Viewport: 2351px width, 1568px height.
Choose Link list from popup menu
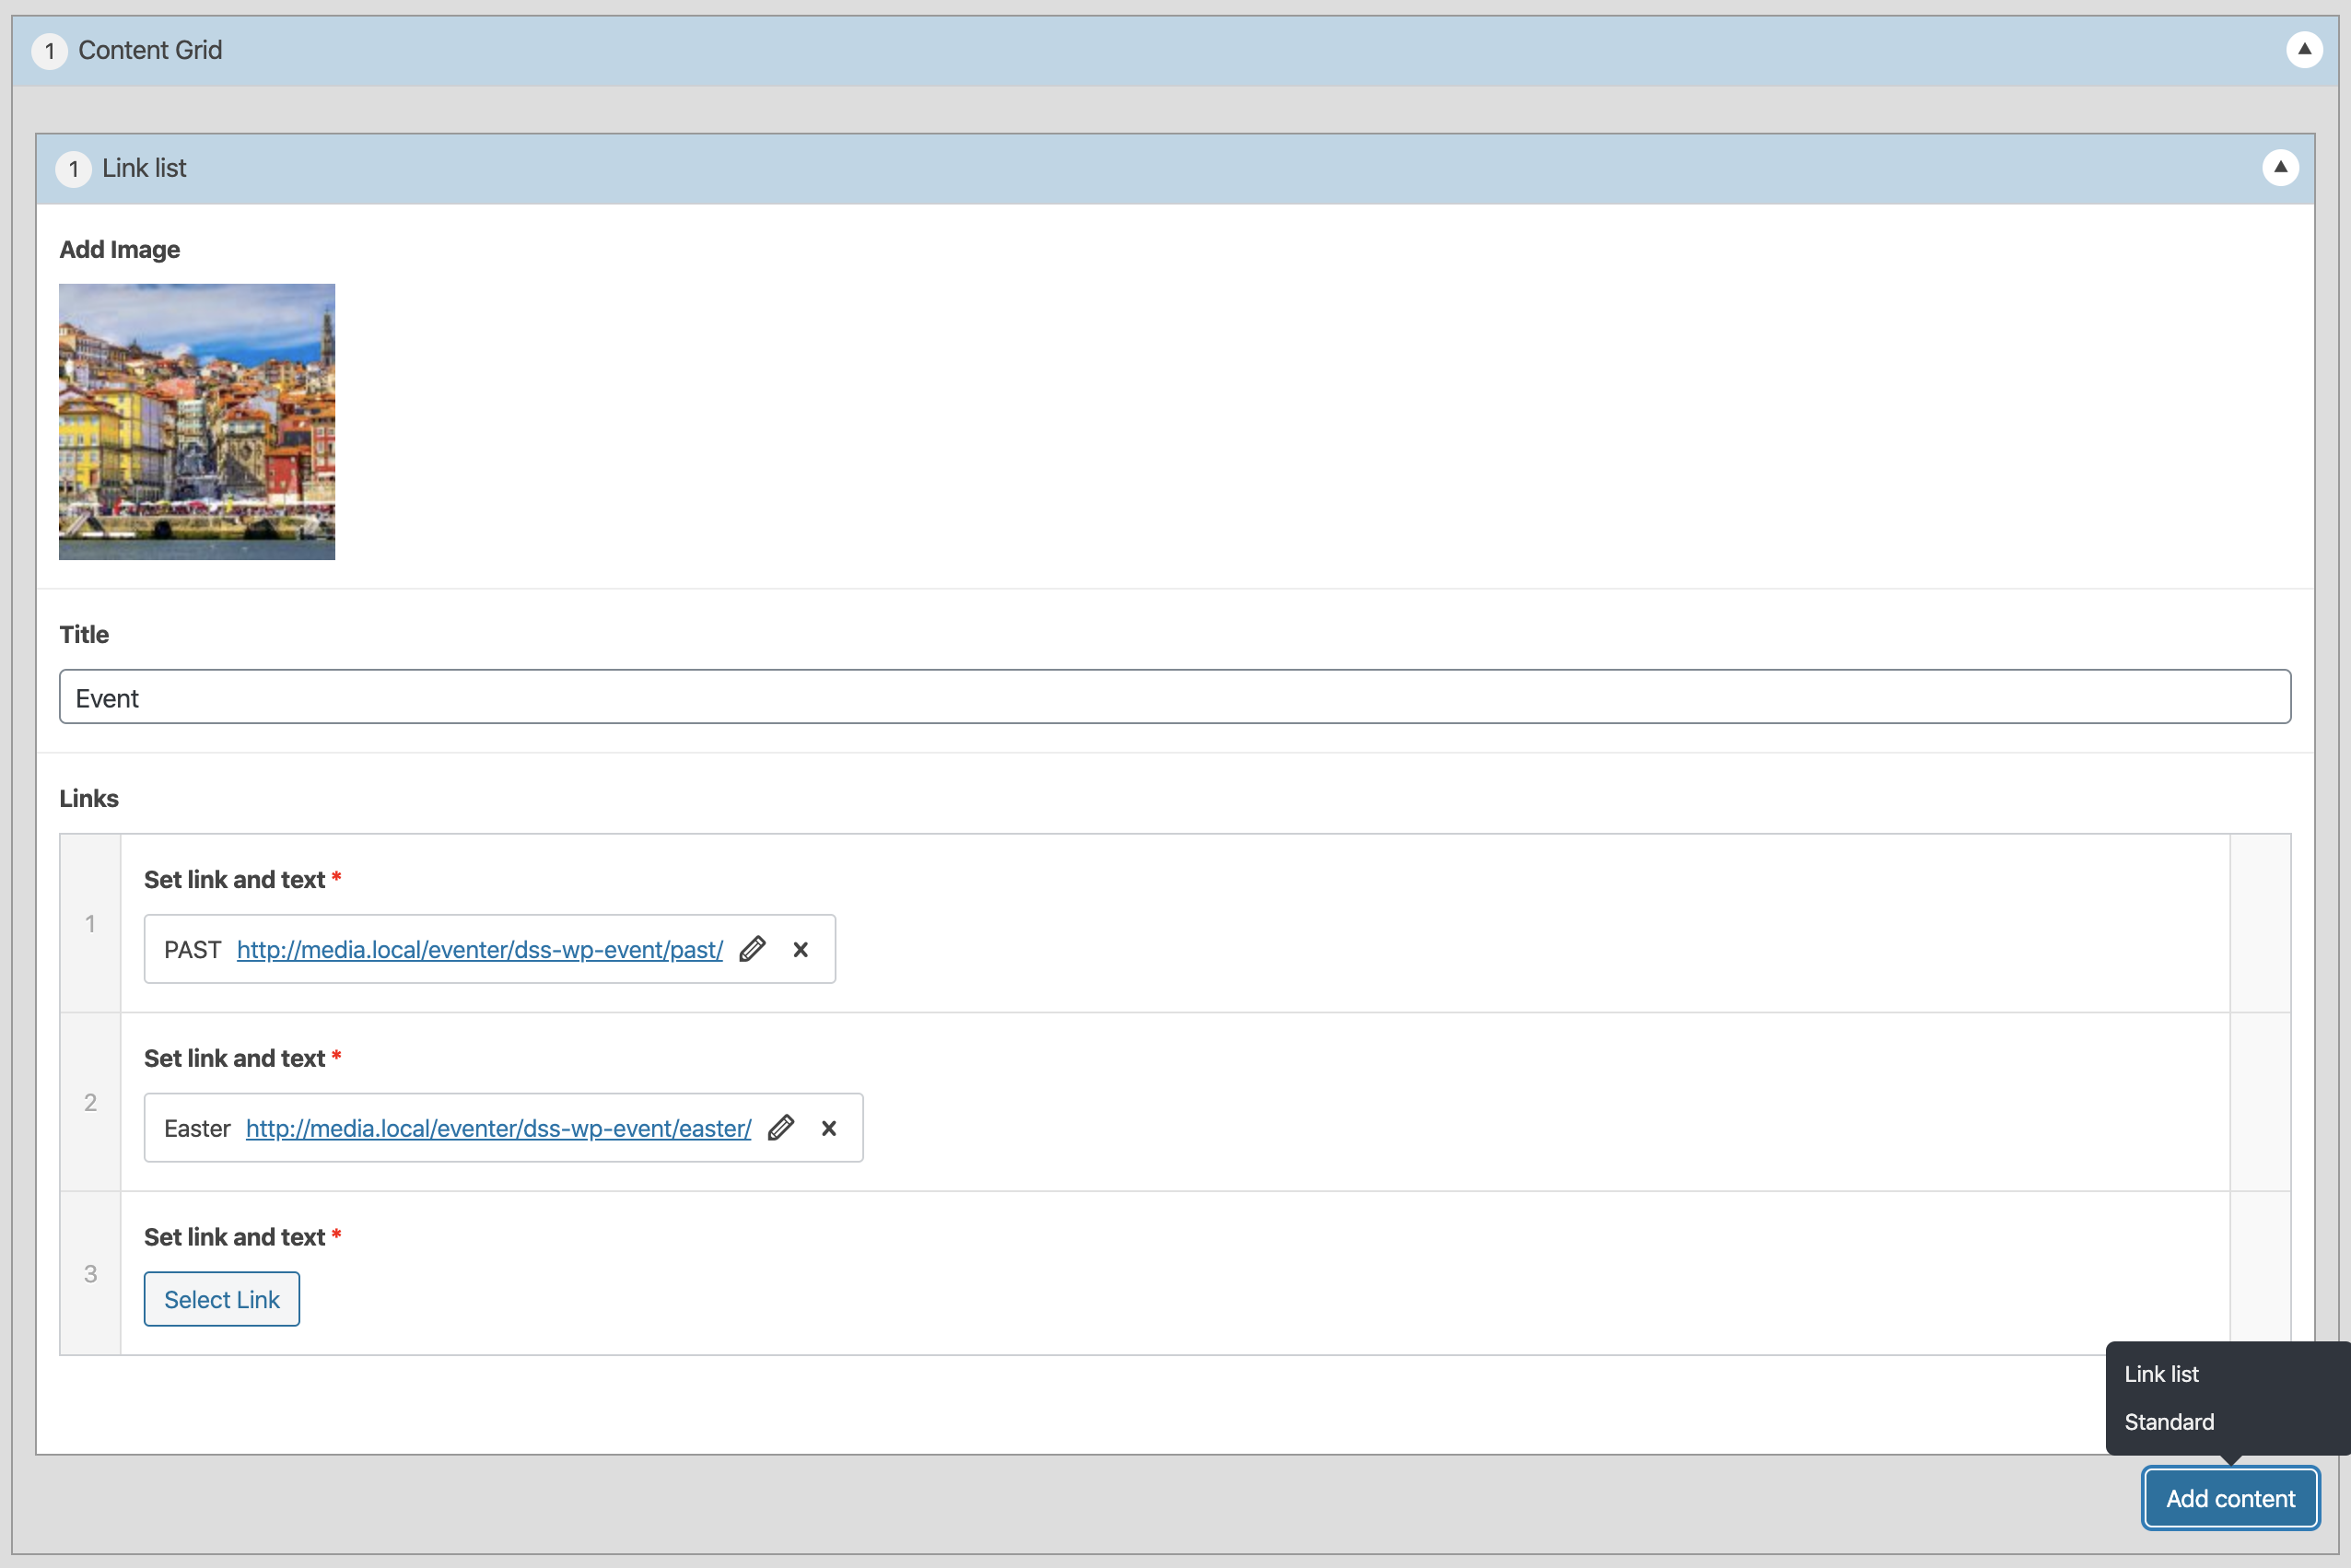[x=2161, y=1374]
